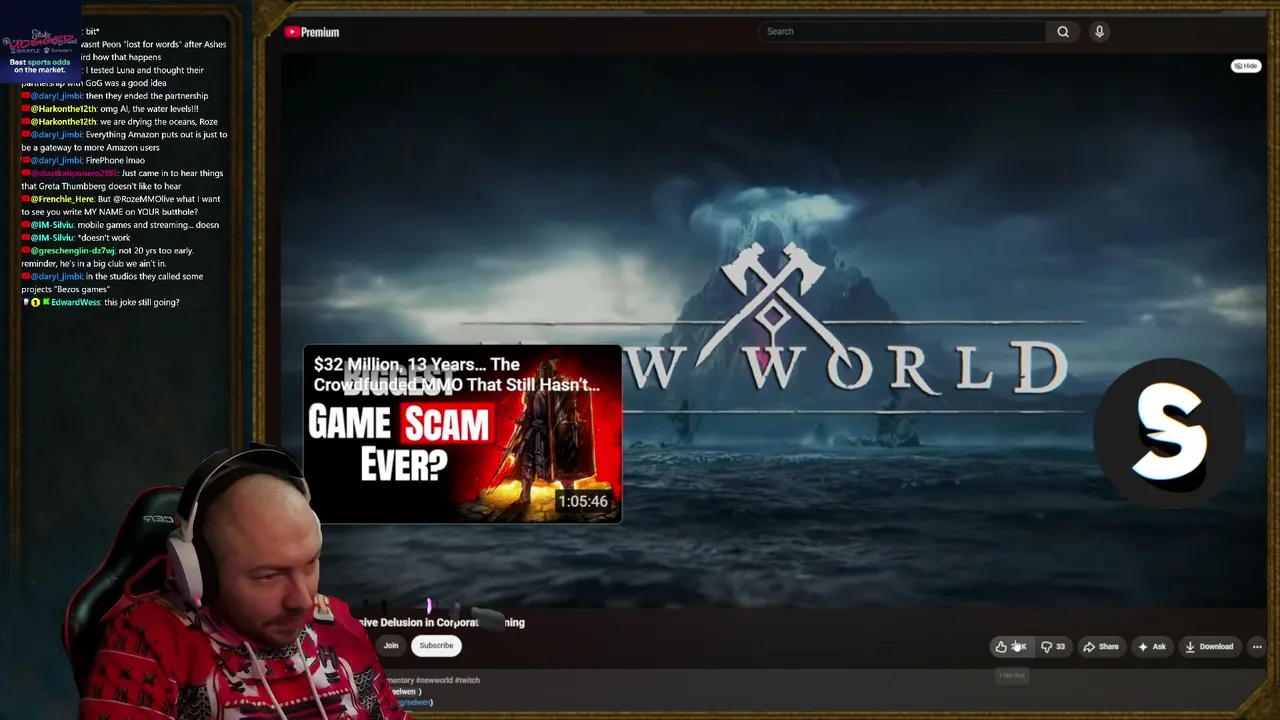Download this video
This screenshot has width=1280, height=720.
1209,647
